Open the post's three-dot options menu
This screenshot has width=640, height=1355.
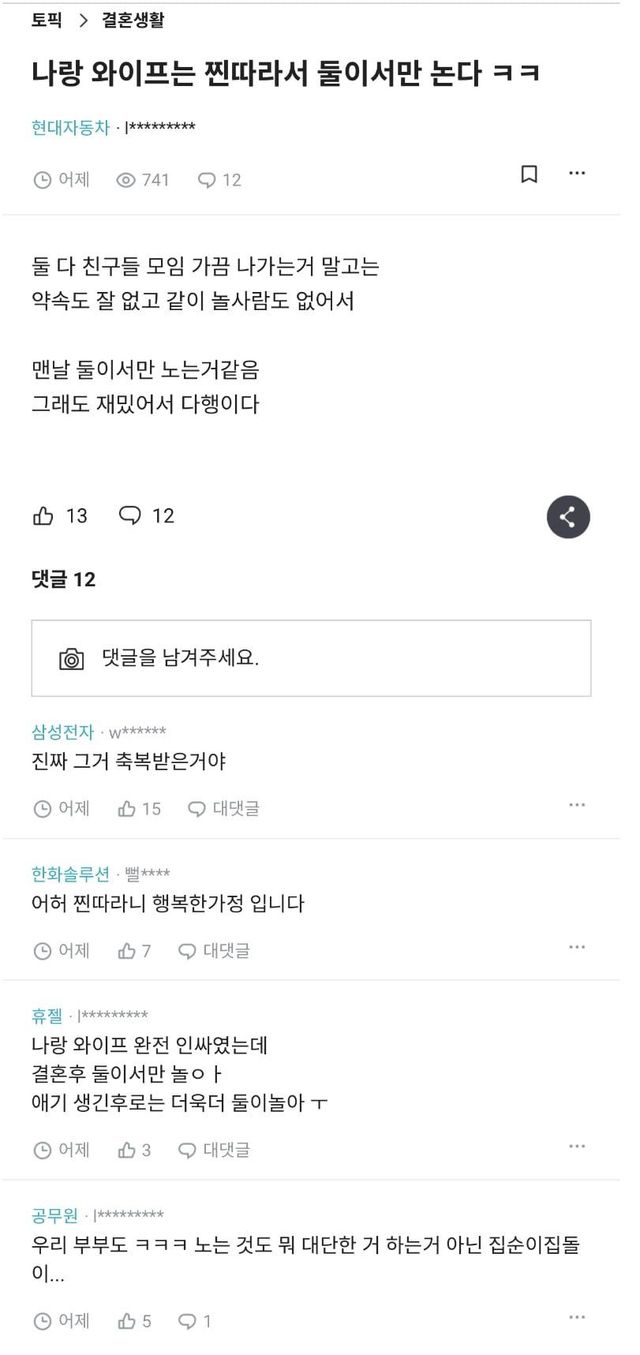point(577,173)
